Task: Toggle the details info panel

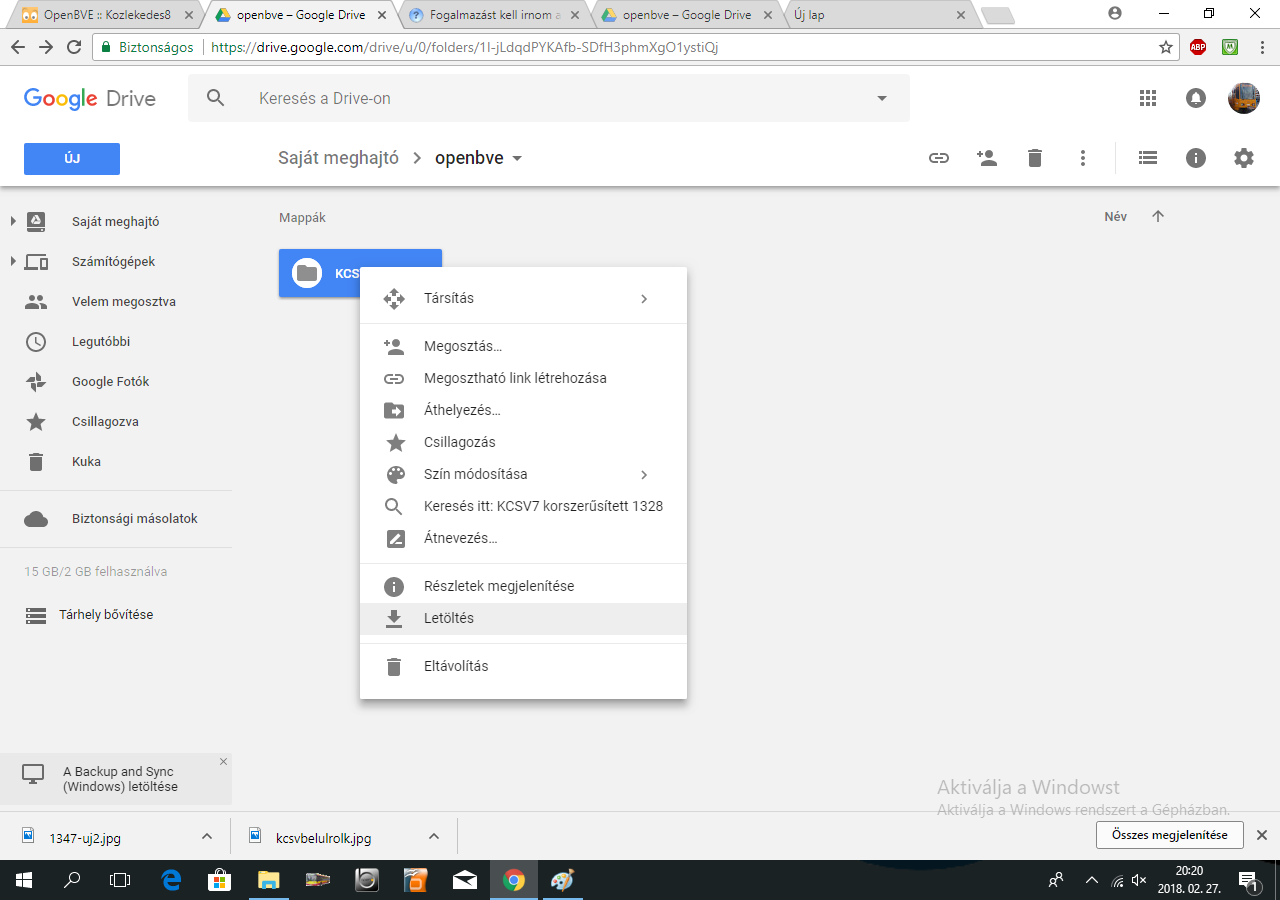Action: (1196, 158)
